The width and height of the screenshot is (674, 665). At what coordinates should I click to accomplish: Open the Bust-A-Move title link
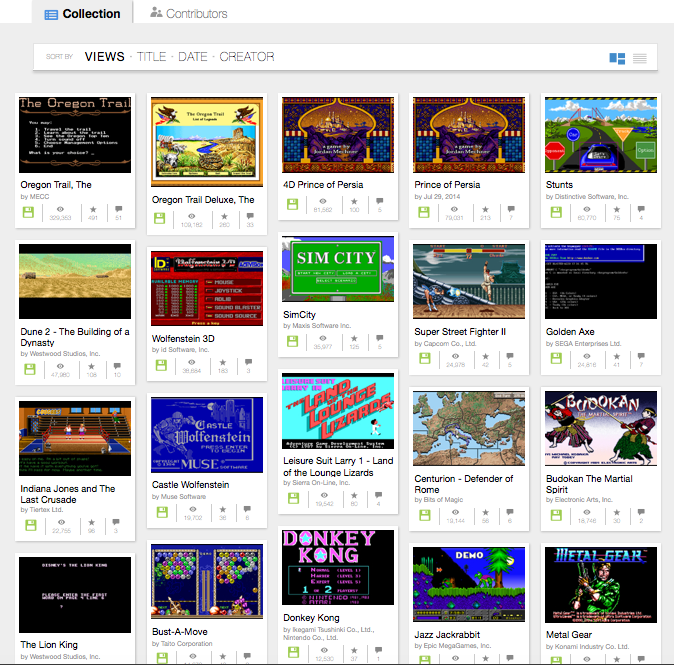pyautogui.click(x=180, y=632)
